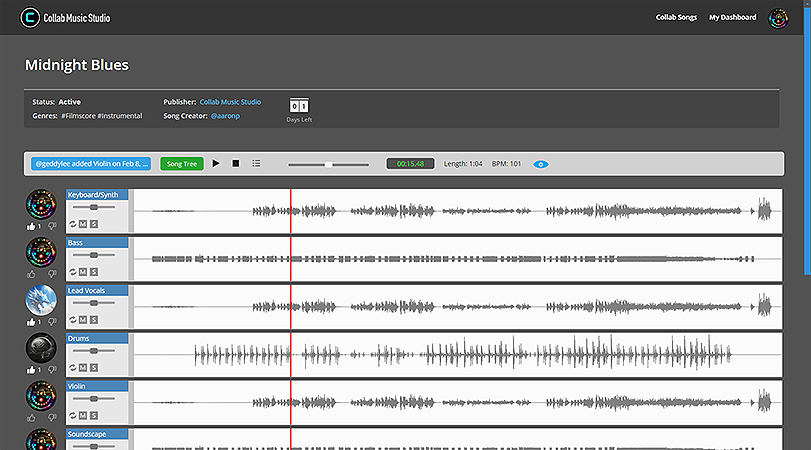This screenshot has width=811, height=450.
Task: Solo the Lead Vocals track
Action: [x=94, y=320]
